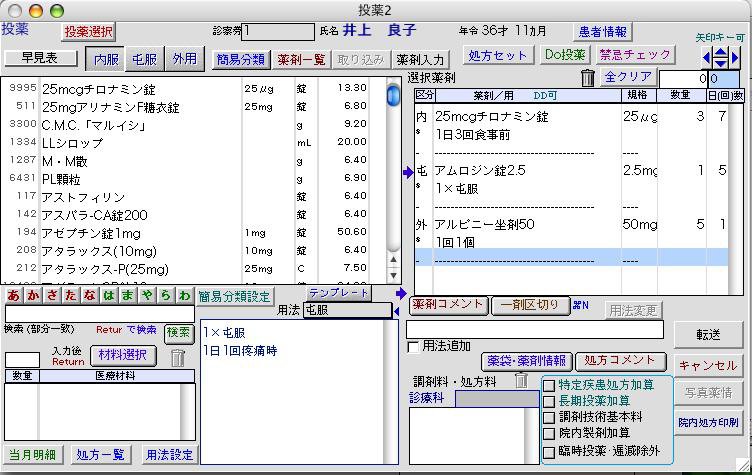Click the trash icon beside 調剤料・処方料
752x475 pixels.
521,380
